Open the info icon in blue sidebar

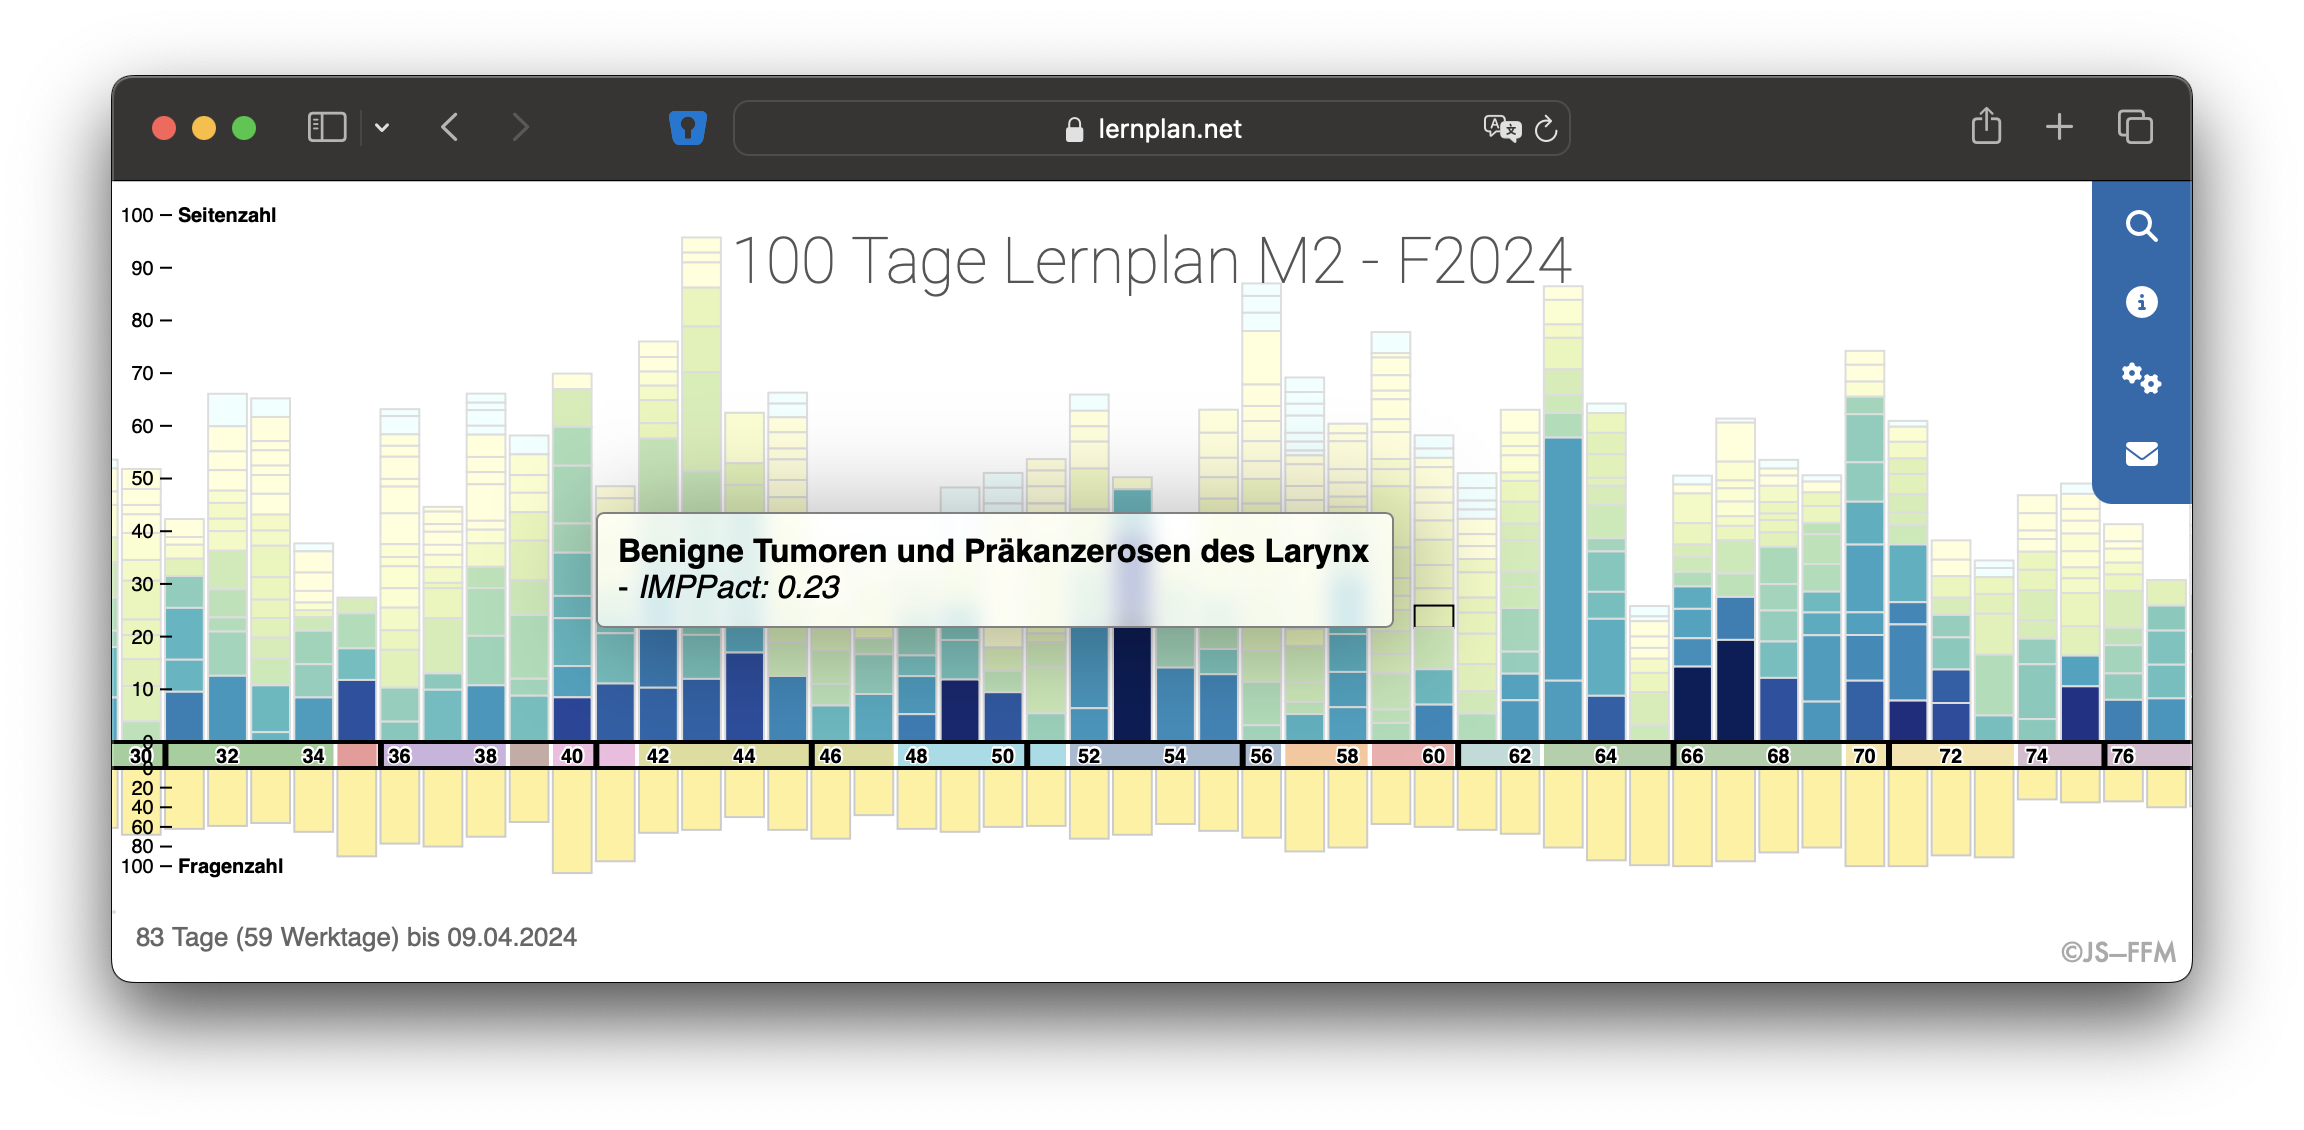2140,302
